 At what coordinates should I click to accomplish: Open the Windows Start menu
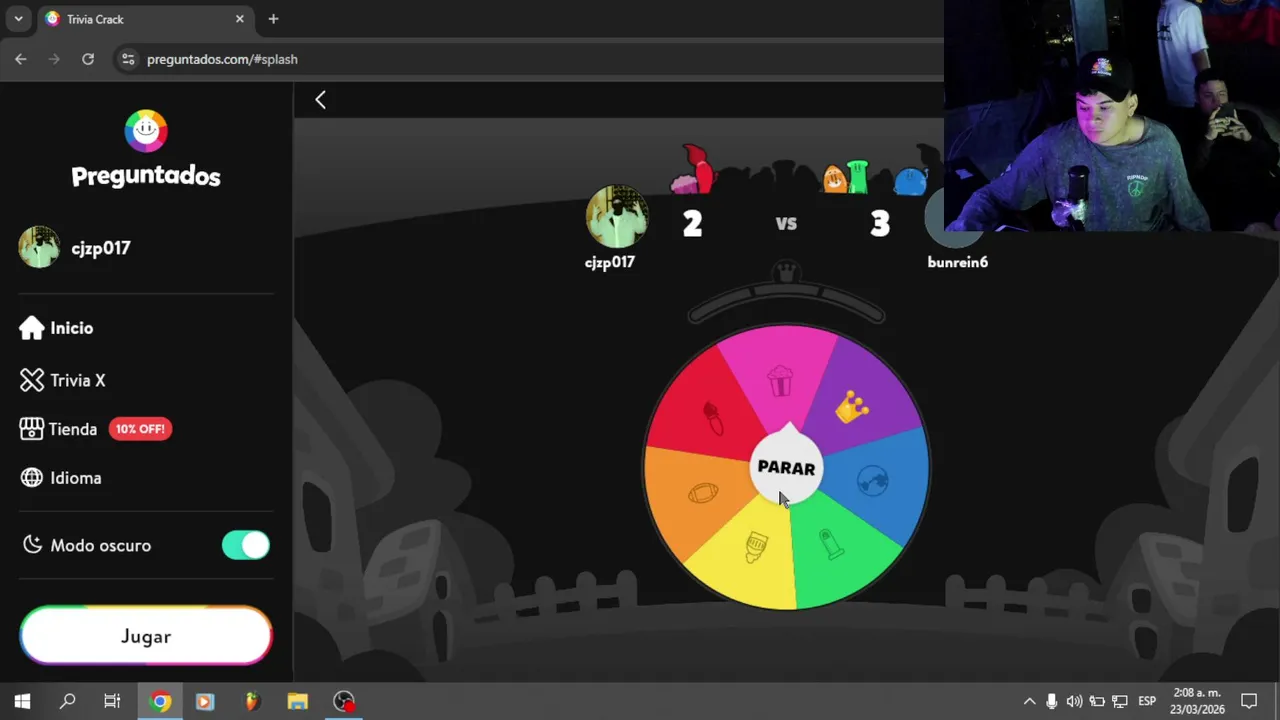[x=22, y=701]
